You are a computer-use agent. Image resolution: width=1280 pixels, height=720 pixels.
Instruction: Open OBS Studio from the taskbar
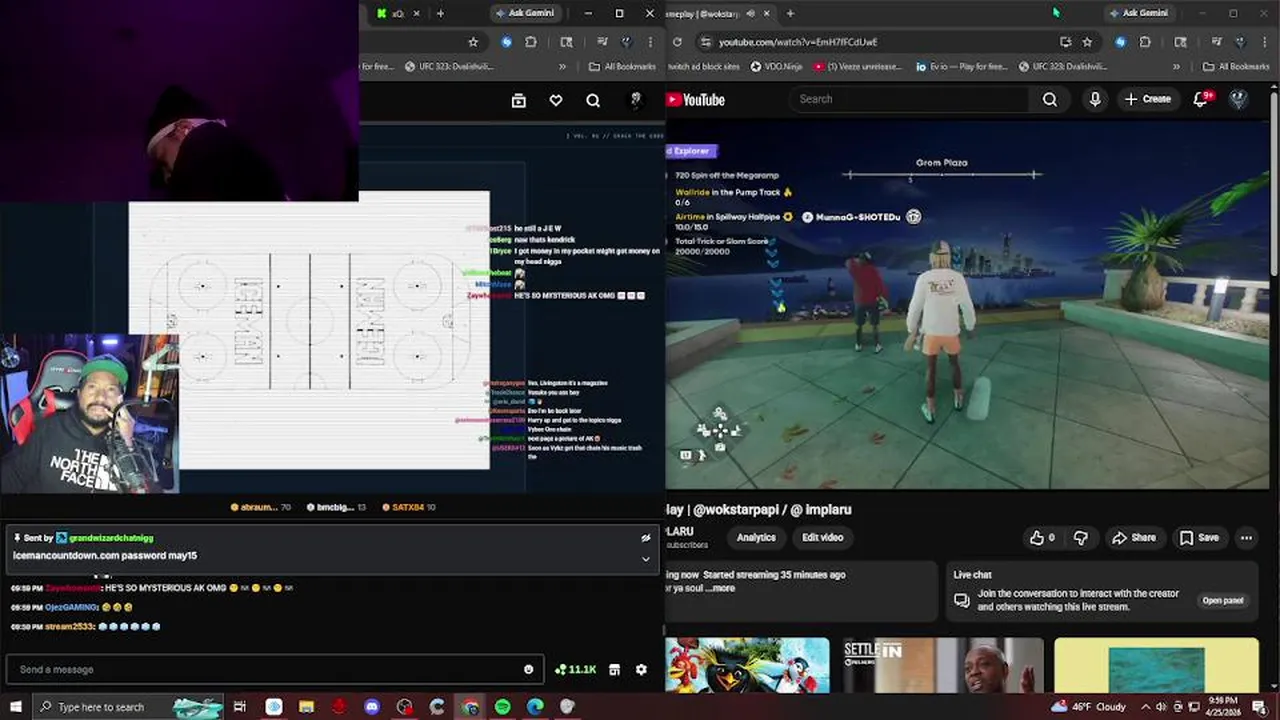point(404,707)
